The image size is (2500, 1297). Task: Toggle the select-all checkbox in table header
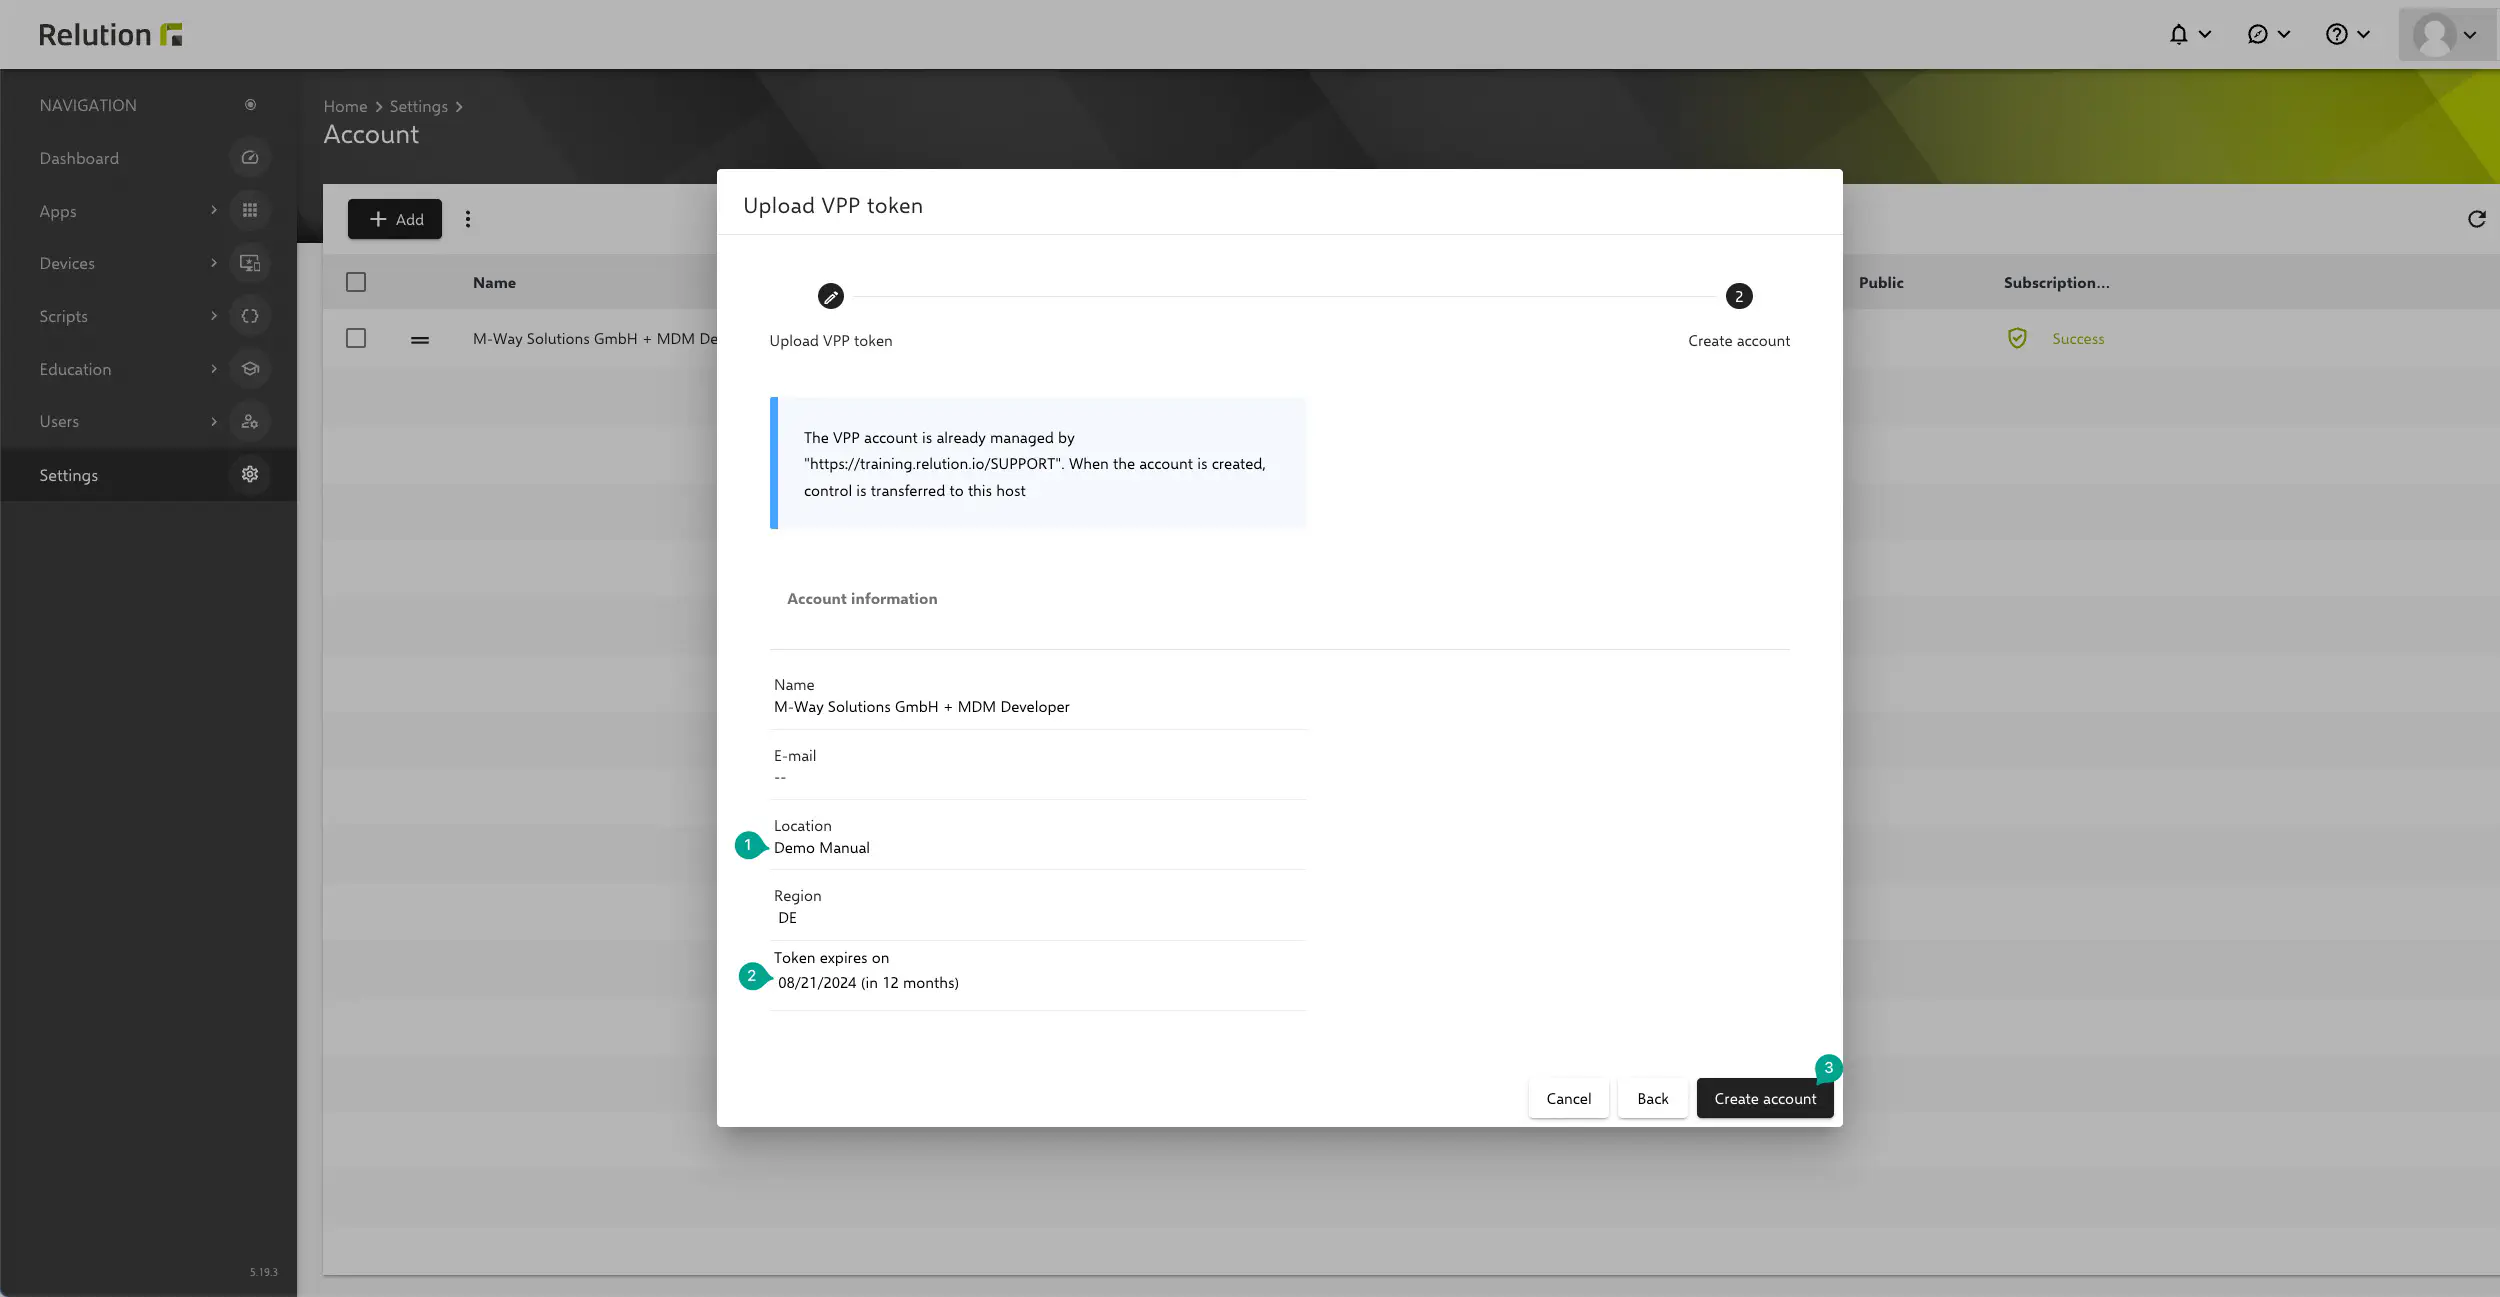click(356, 283)
